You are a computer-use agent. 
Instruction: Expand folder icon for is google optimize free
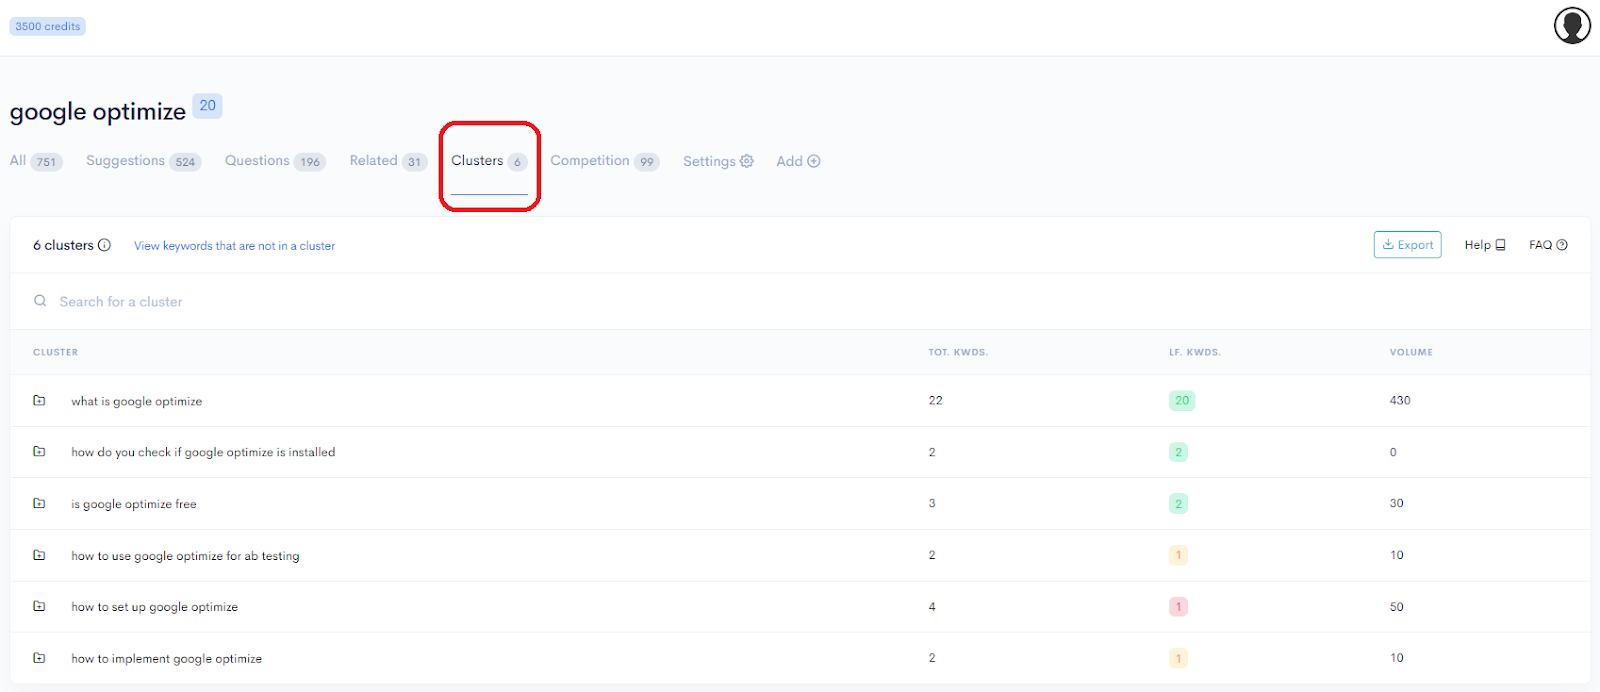tap(39, 503)
